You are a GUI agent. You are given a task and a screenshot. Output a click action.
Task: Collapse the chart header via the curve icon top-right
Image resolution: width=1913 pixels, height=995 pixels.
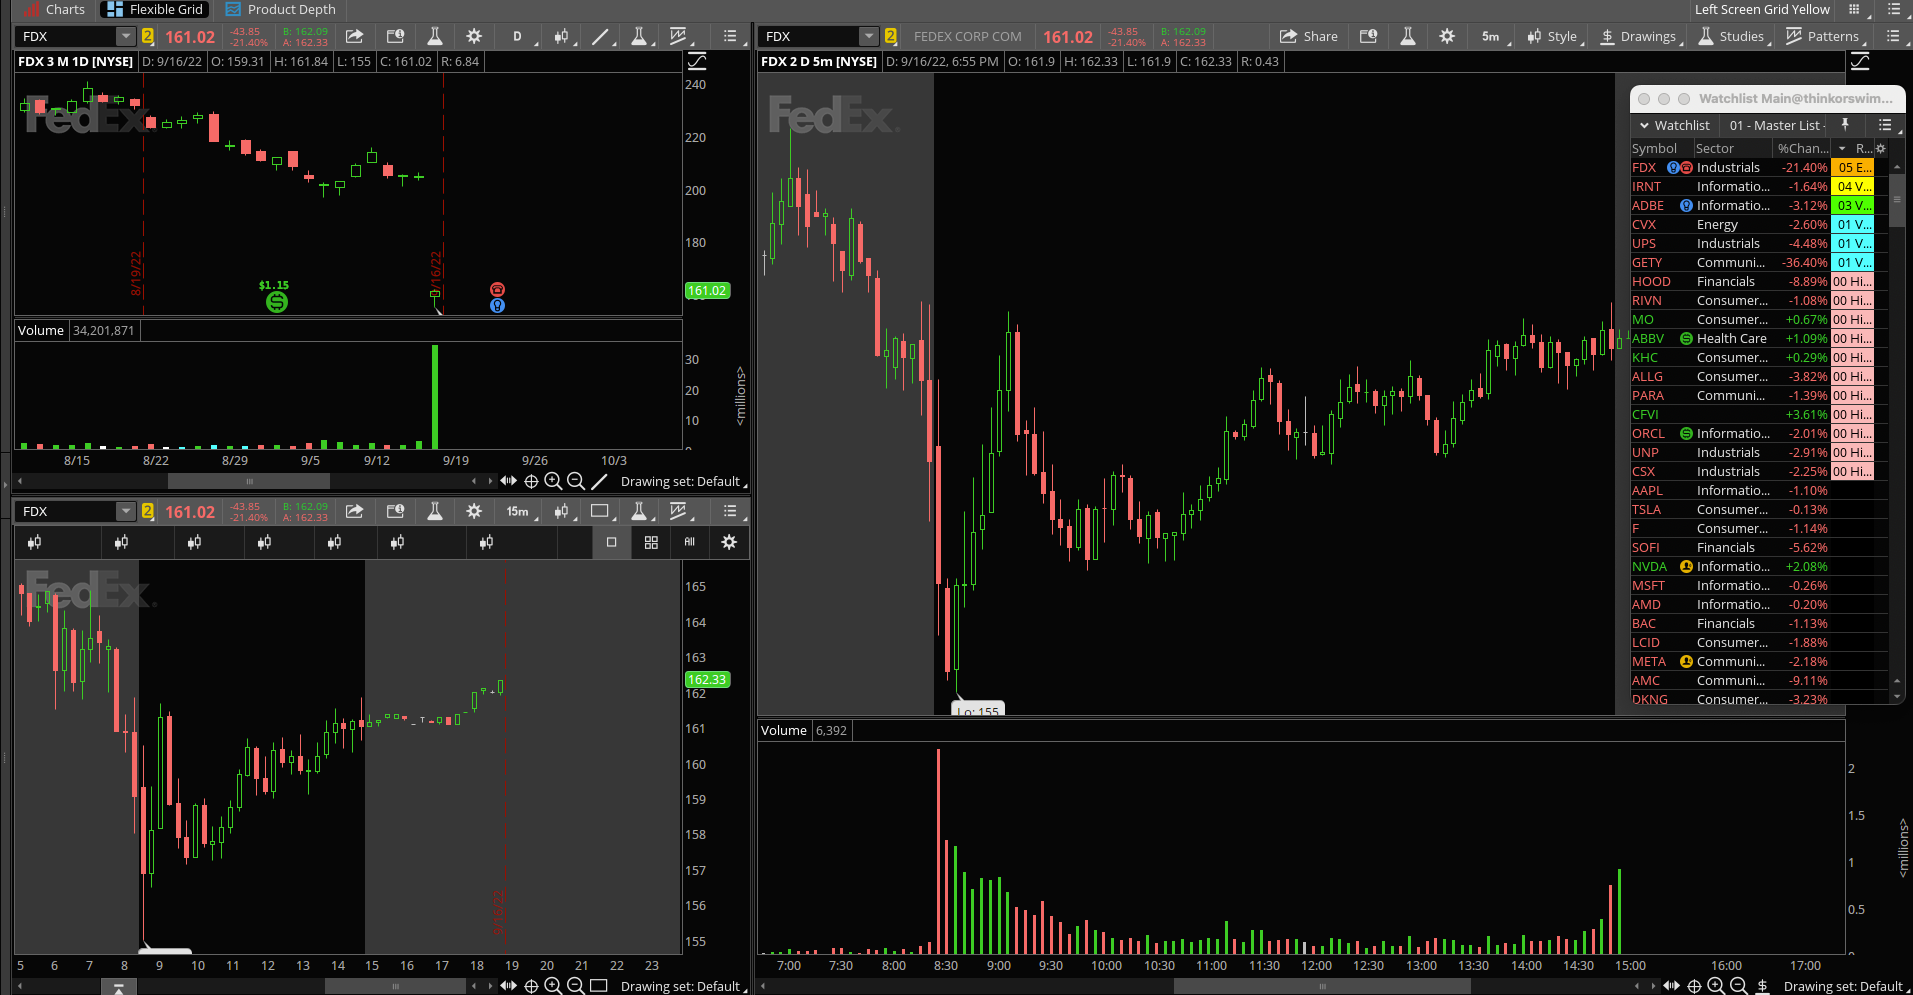tap(1861, 61)
